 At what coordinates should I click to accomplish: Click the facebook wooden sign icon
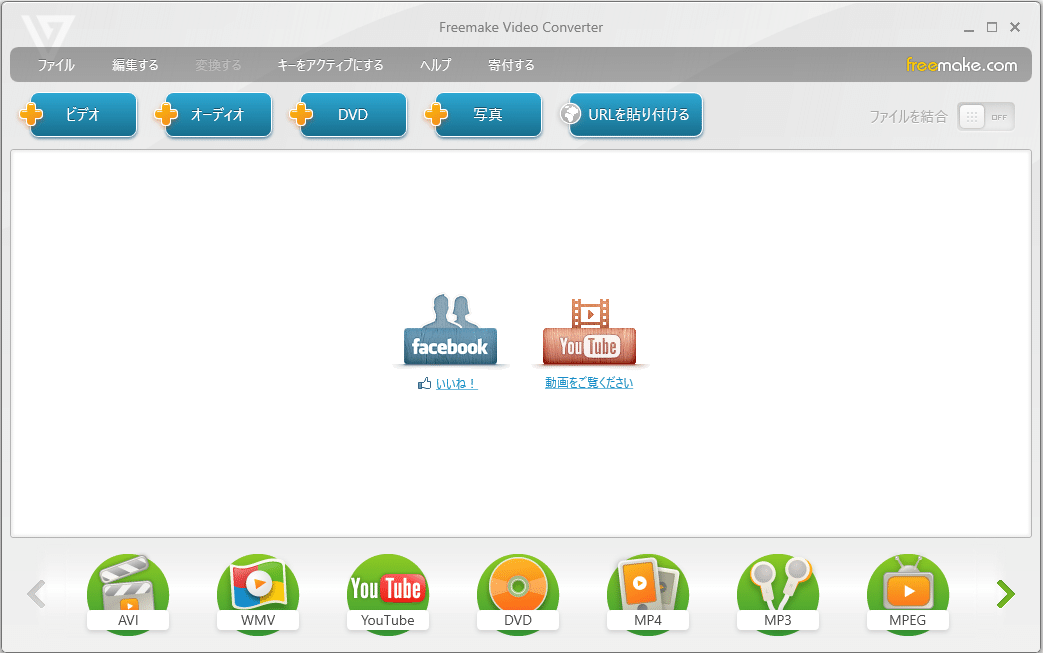click(x=450, y=330)
